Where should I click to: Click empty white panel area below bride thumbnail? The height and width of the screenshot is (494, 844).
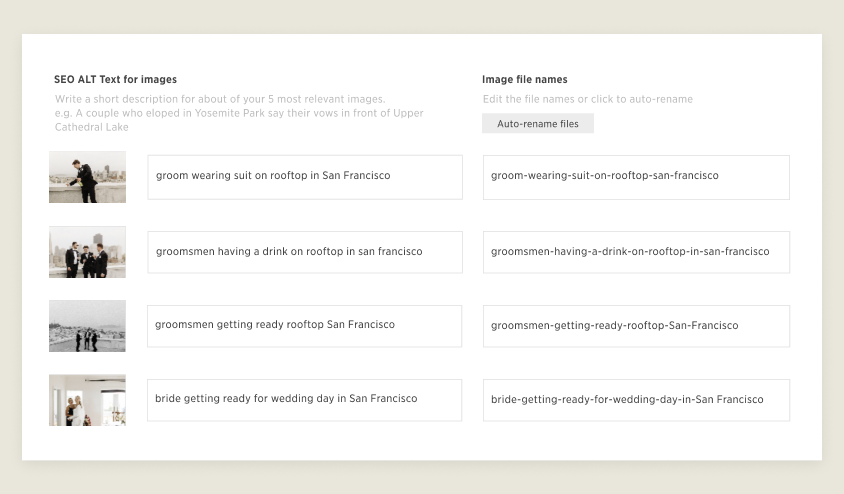(87, 443)
